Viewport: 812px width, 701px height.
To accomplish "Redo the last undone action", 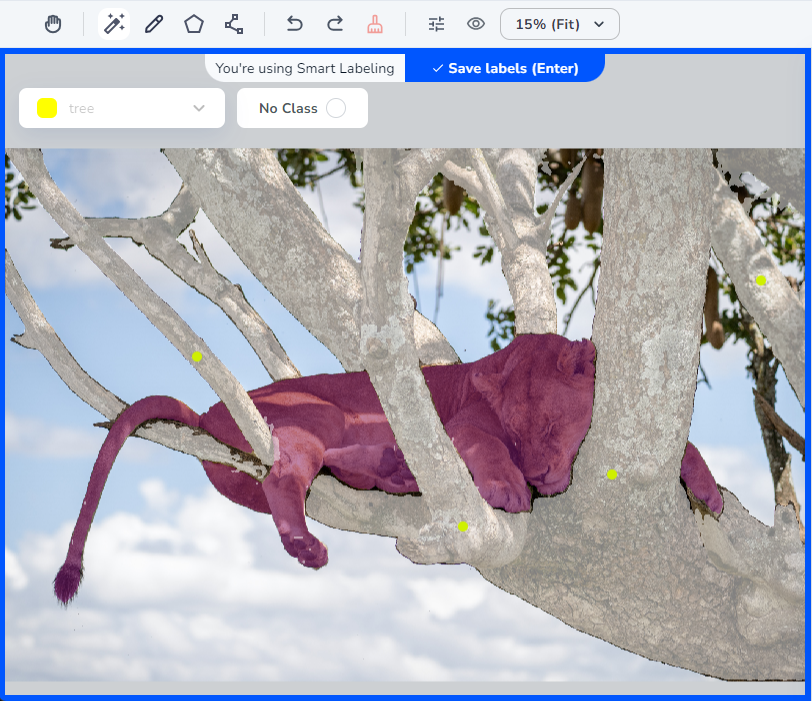I will 335,24.
